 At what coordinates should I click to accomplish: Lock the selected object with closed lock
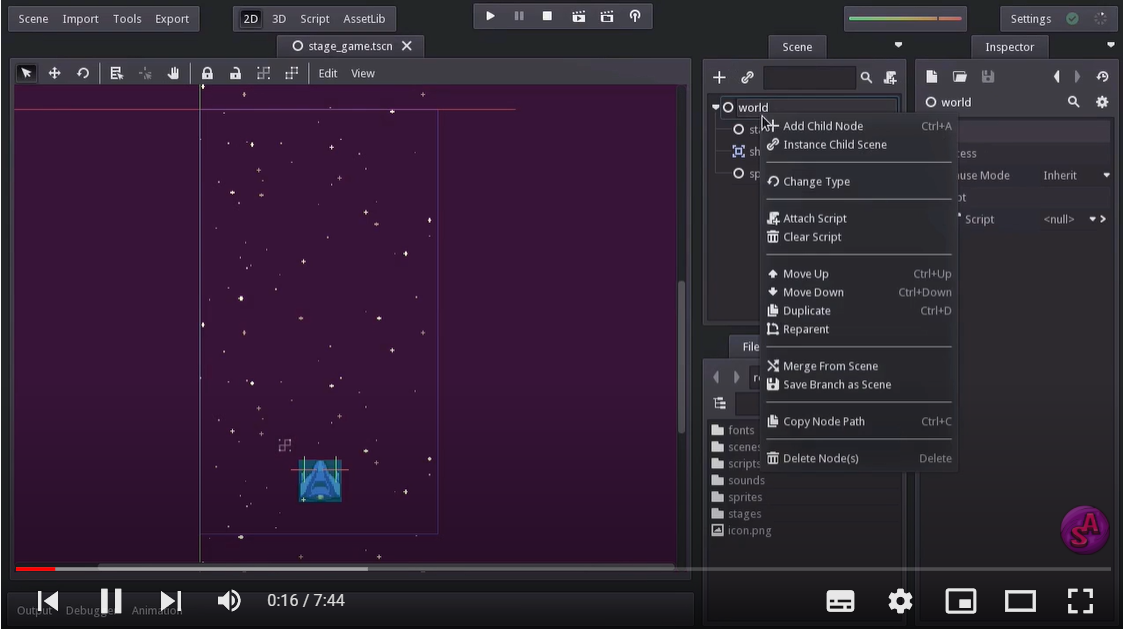coord(207,73)
